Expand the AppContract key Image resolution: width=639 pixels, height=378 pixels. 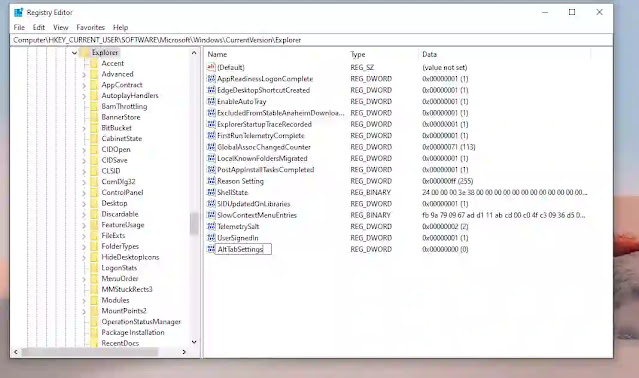click(84, 86)
